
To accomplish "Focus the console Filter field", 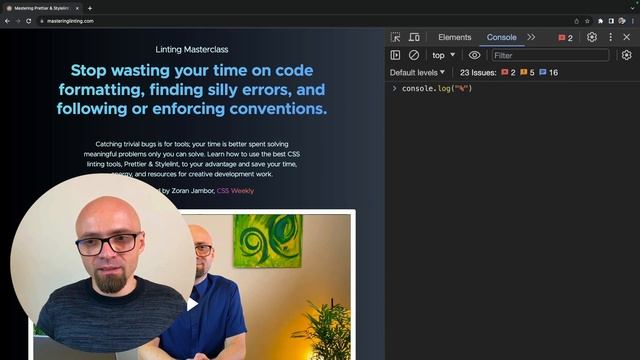I will [x=550, y=55].
